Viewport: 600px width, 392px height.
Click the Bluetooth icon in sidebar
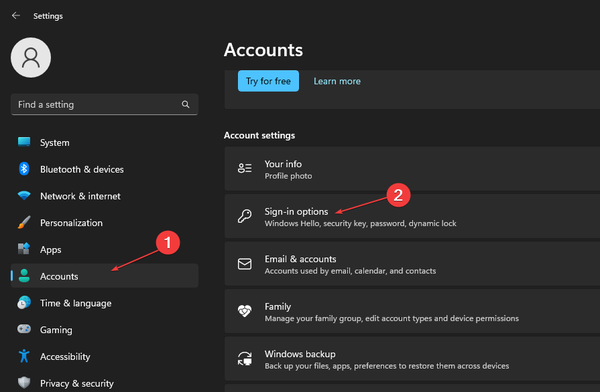[x=24, y=169]
